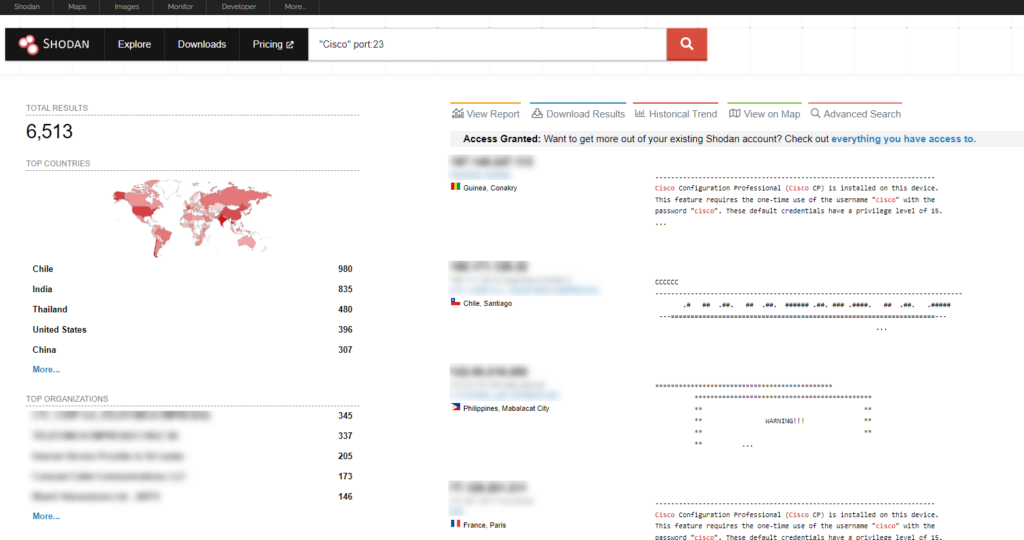This screenshot has height=540, width=1024.
Task: Select the organization with 345 results
Action: (121, 415)
